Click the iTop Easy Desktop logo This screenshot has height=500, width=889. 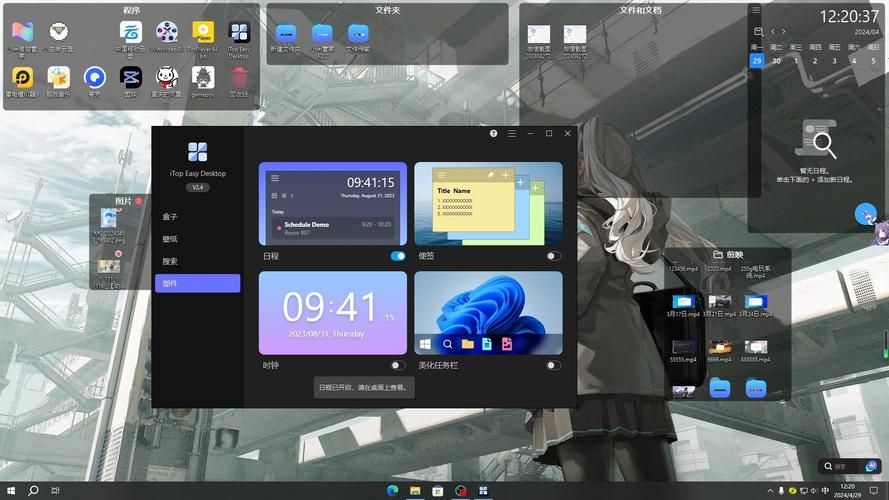pyautogui.click(x=197, y=152)
